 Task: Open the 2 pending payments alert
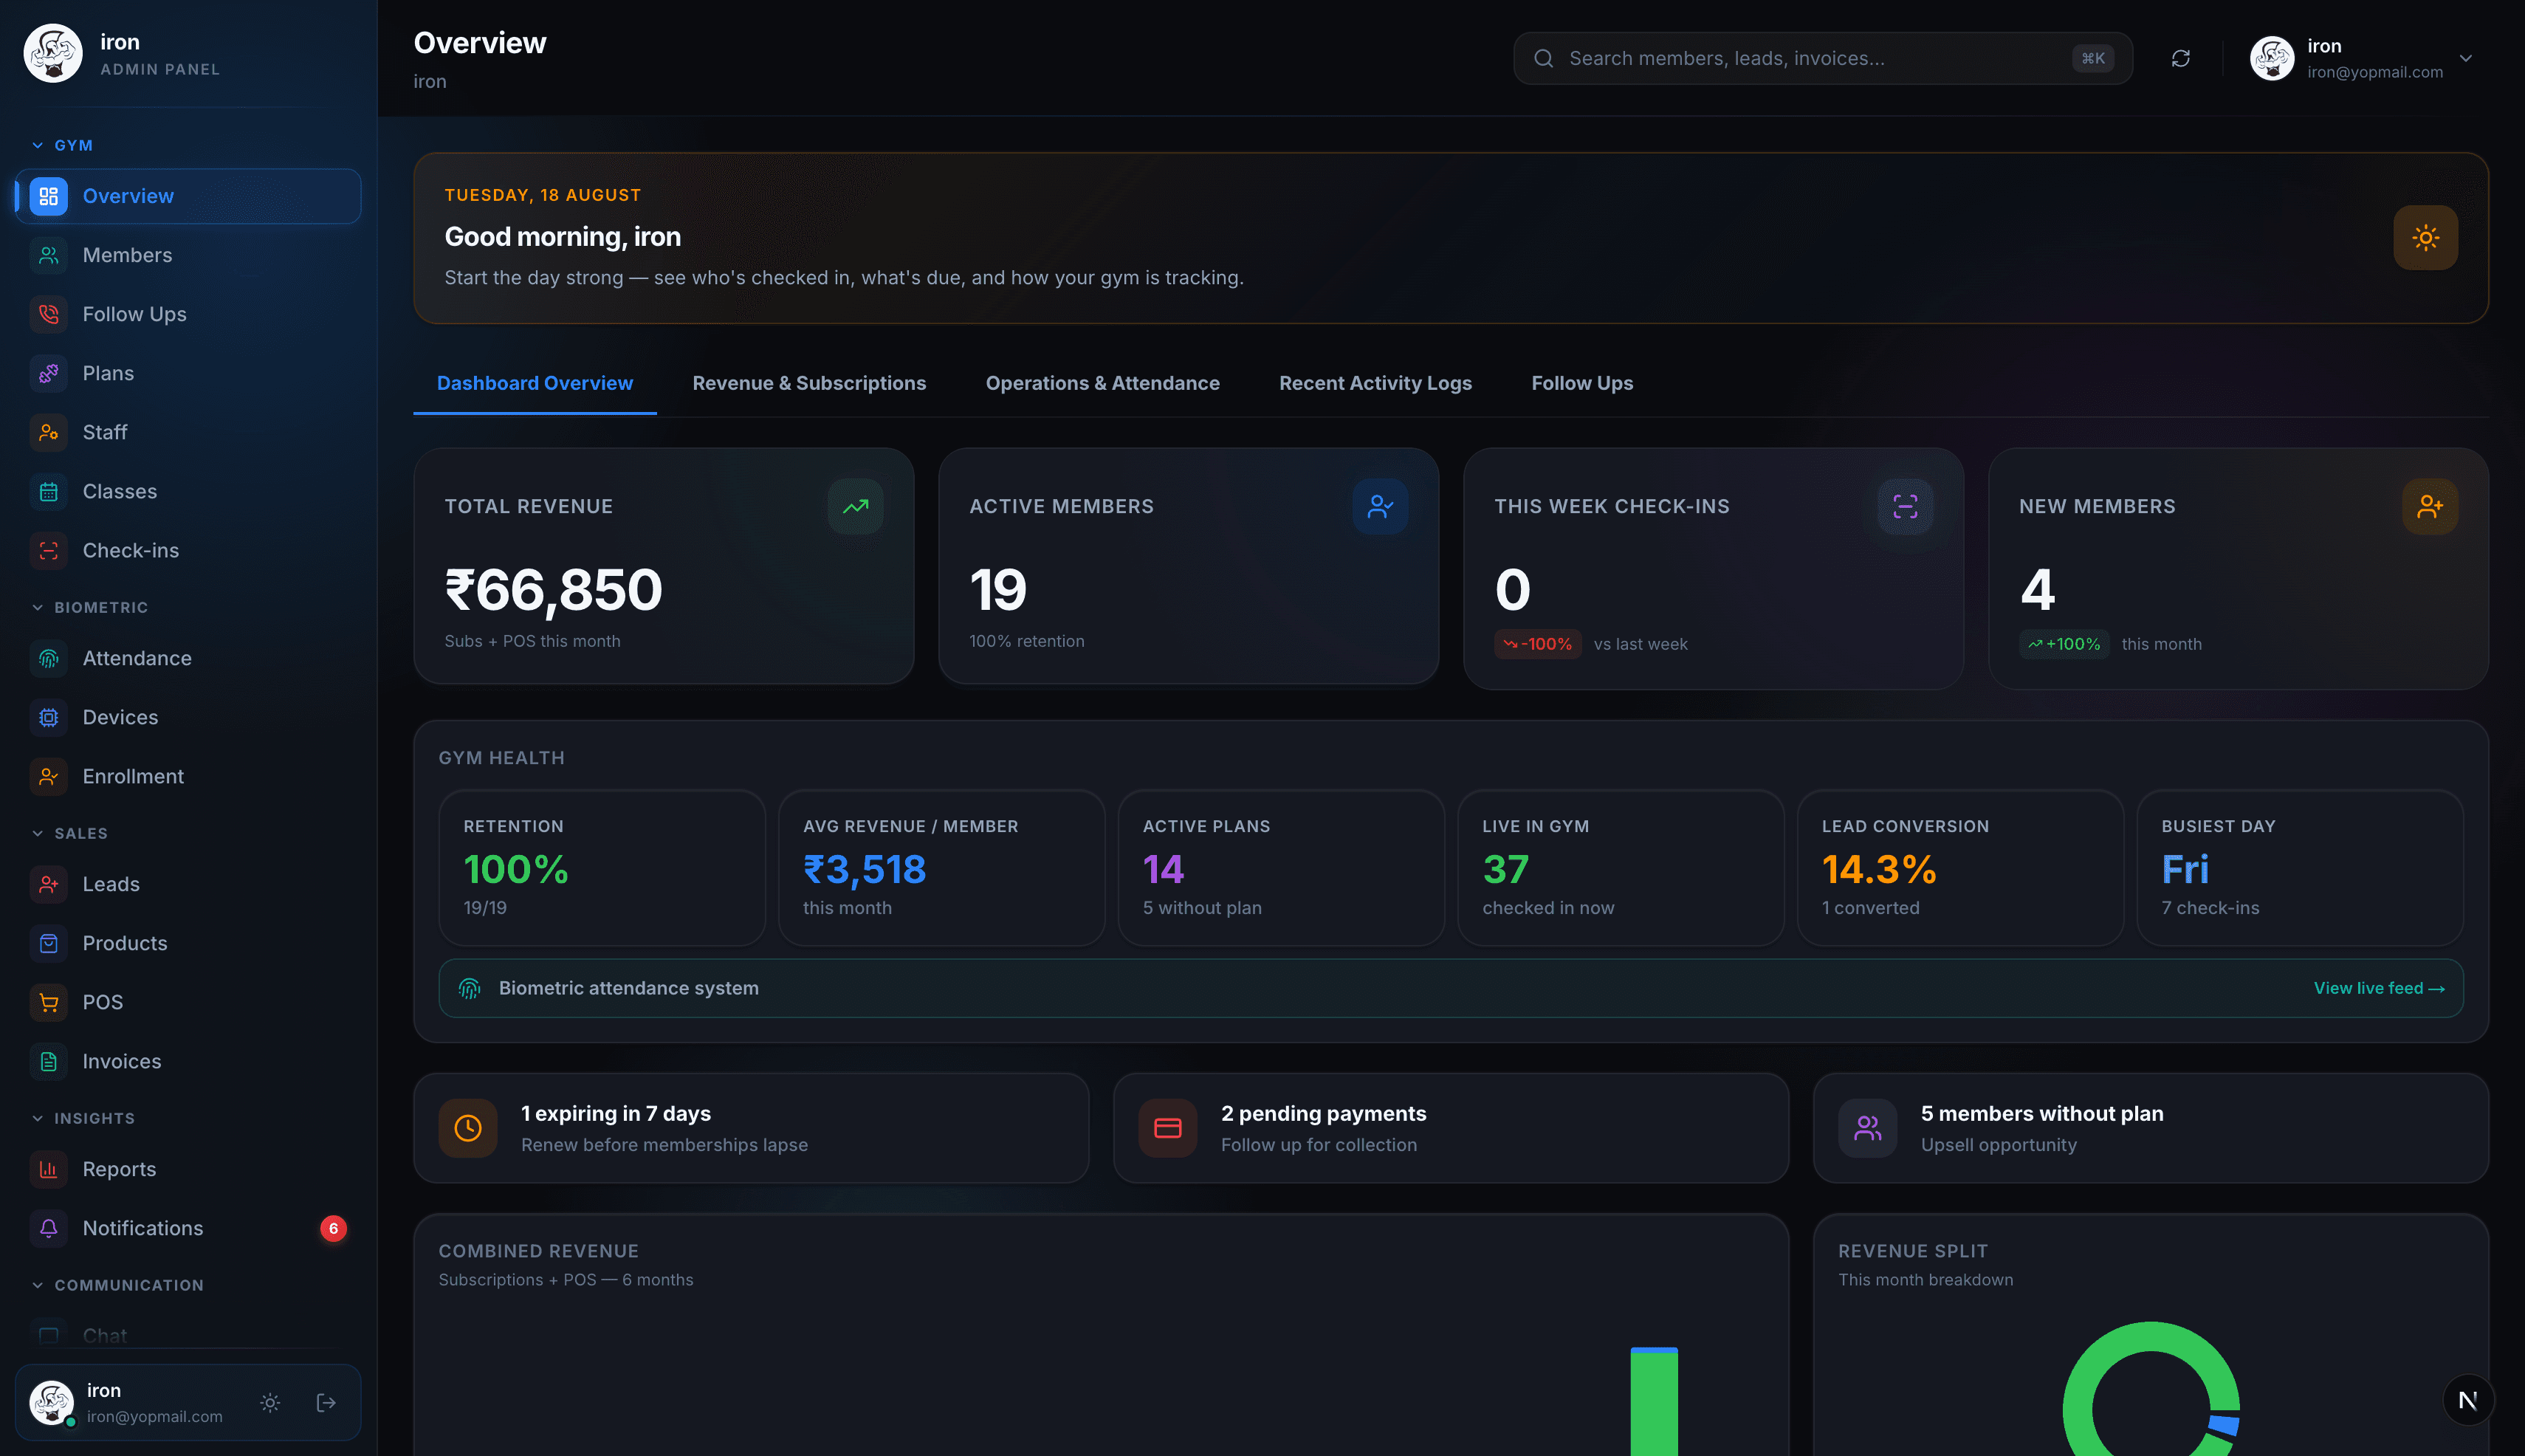pyautogui.click(x=1451, y=1128)
